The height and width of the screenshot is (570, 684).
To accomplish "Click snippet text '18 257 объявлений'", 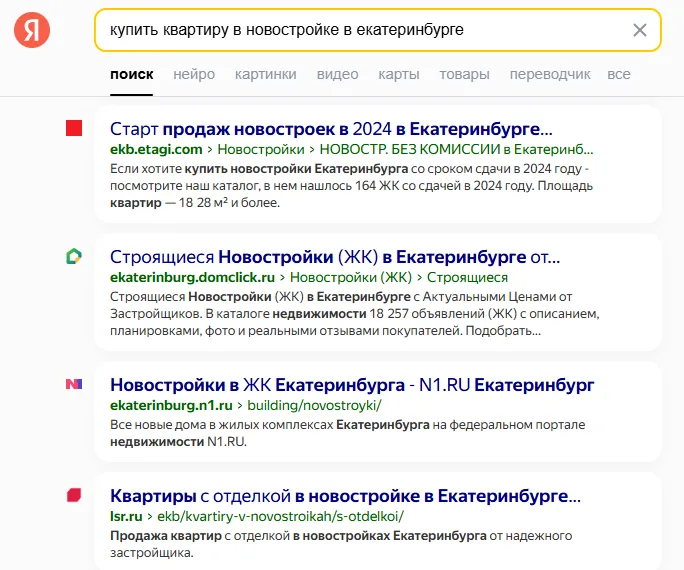I will (x=426, y=314).
